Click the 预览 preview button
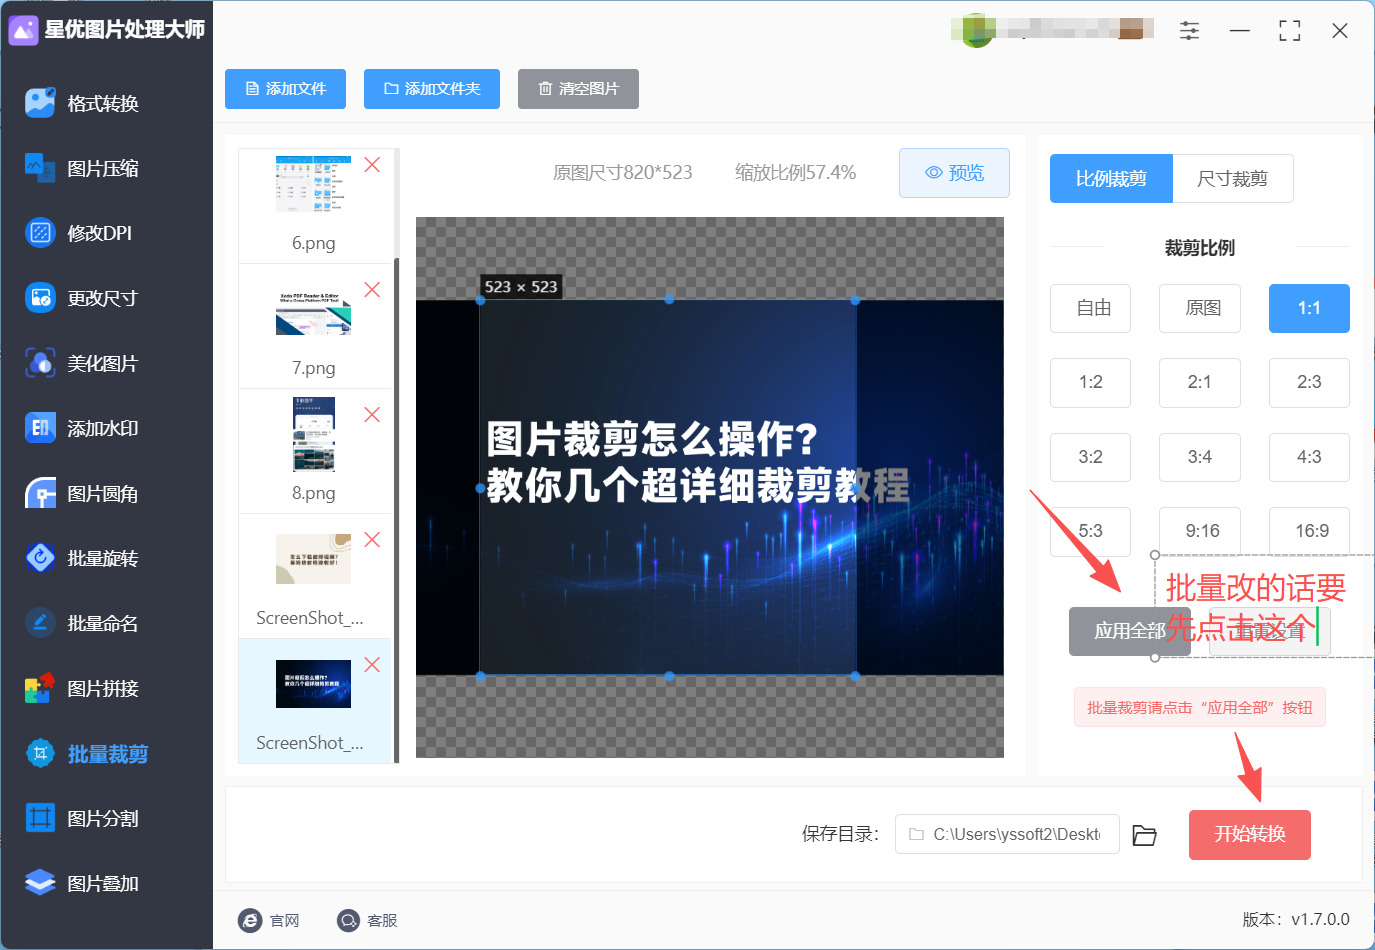This screenshot has width=1375, height=950. coord(954,173)
